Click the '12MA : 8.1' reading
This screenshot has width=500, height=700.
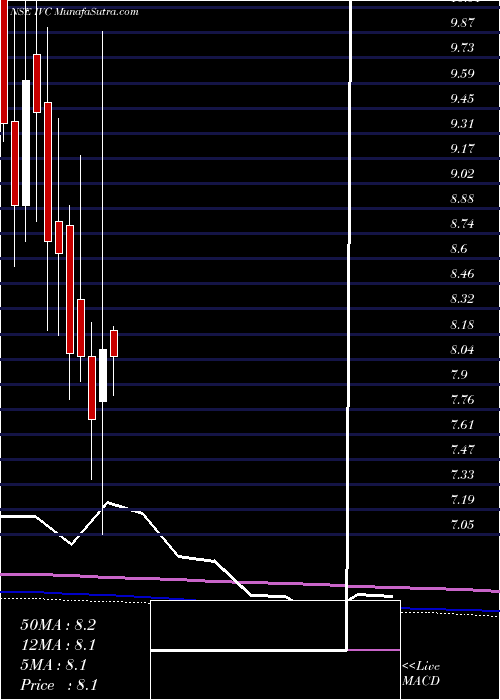point(58,645)
